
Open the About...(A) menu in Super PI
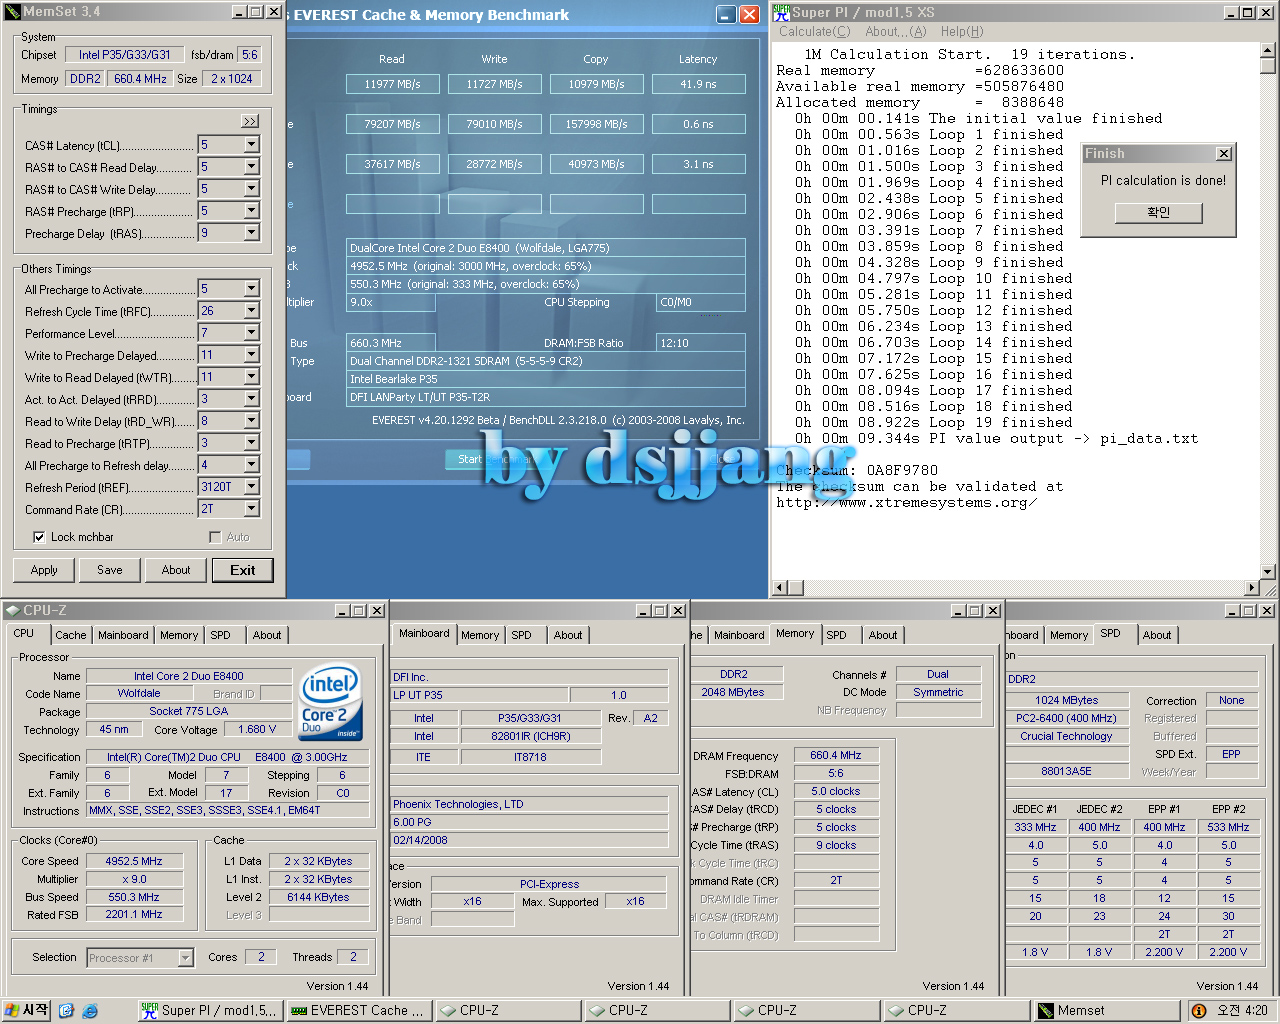[x=896, y=32]
